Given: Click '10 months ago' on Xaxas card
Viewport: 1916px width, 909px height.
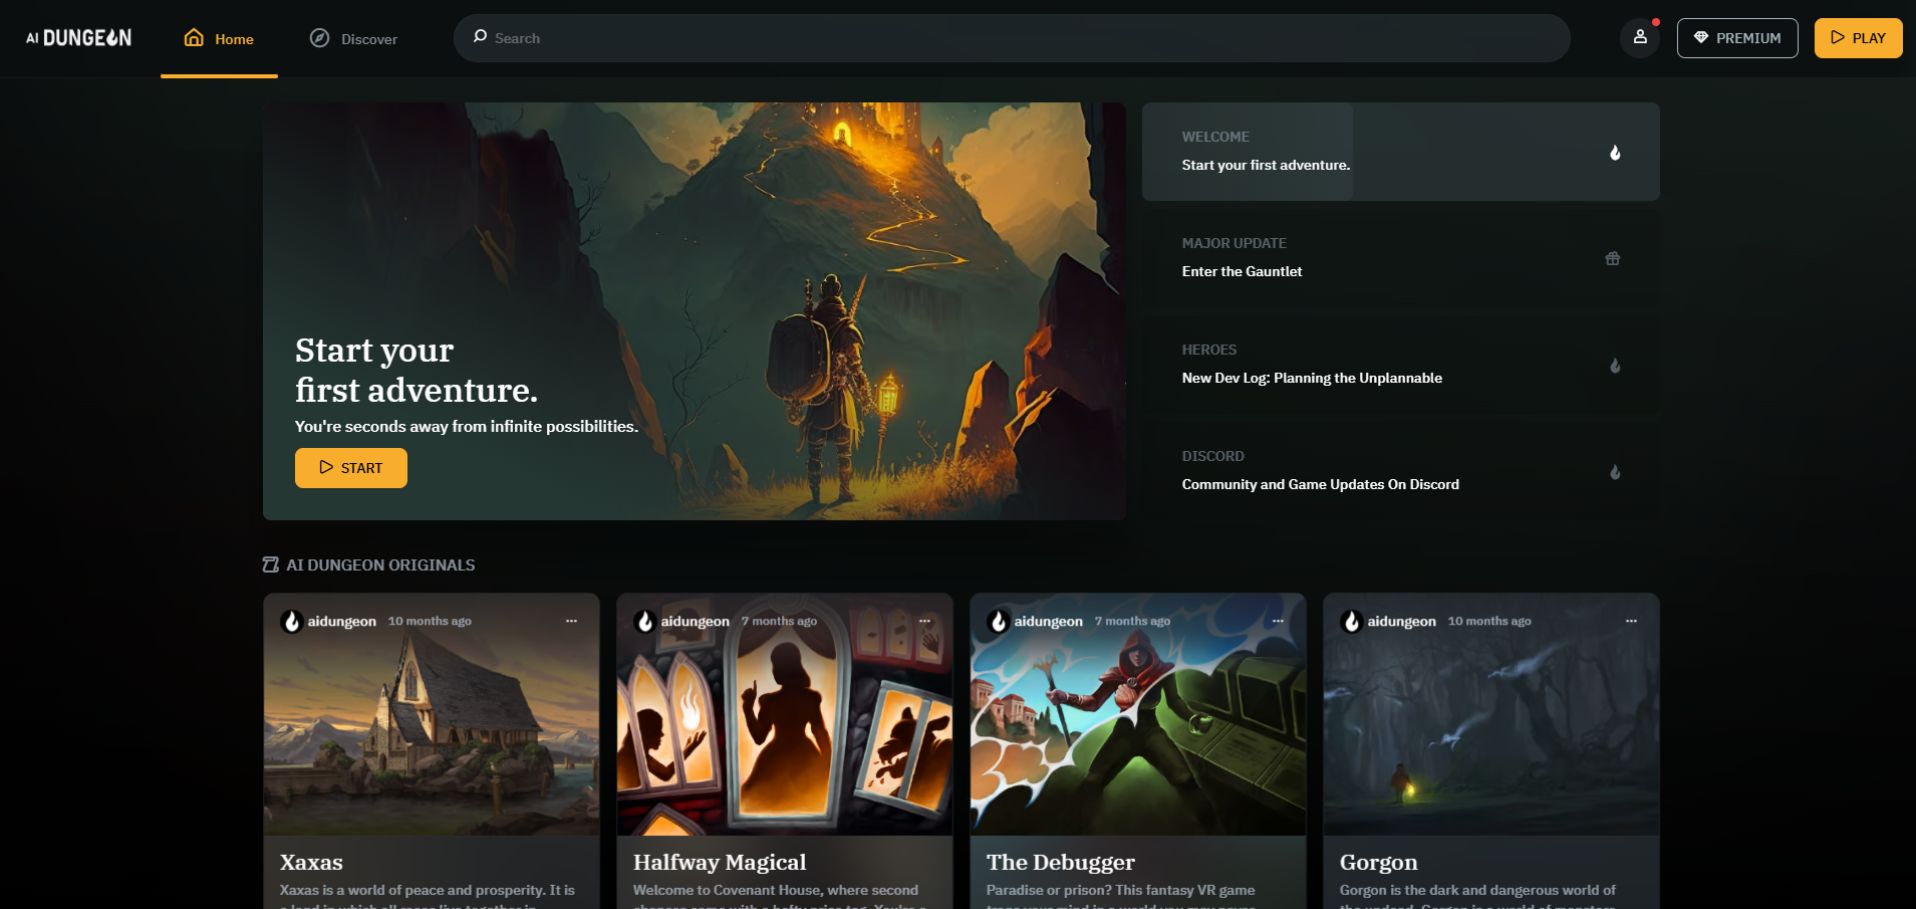Looking at the screenshot, I should pyautogui.click(x=430, y=621).
